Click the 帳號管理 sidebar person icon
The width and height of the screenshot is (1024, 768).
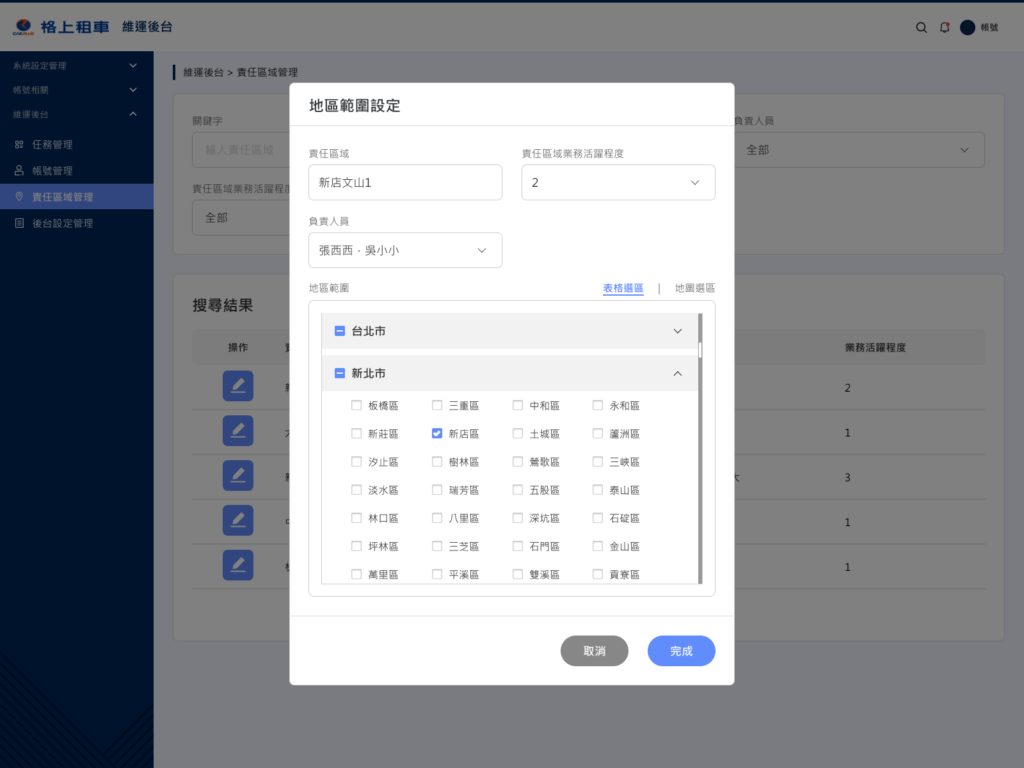19,171
